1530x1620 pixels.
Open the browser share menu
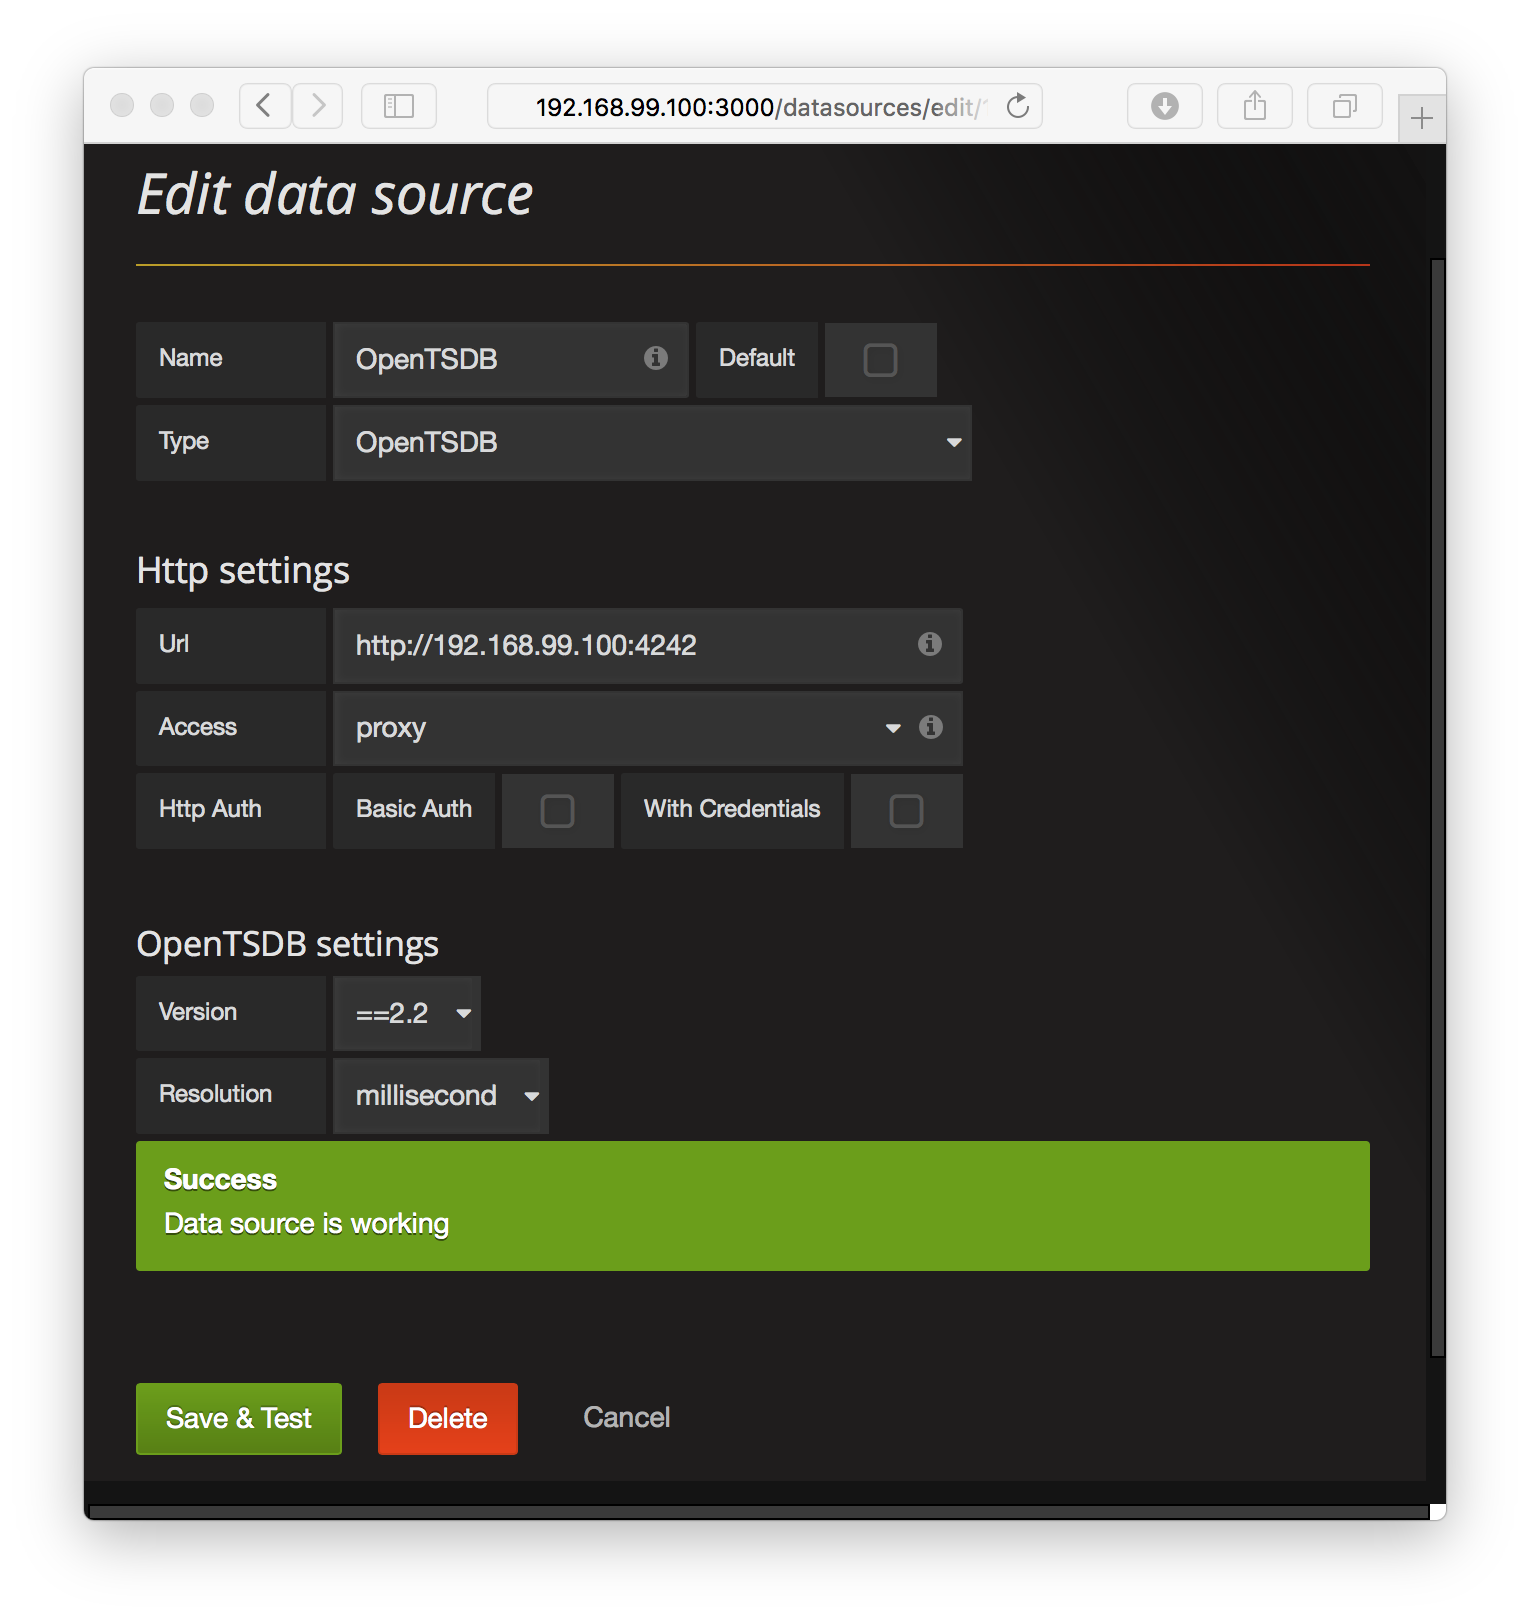click(1255, 105)
